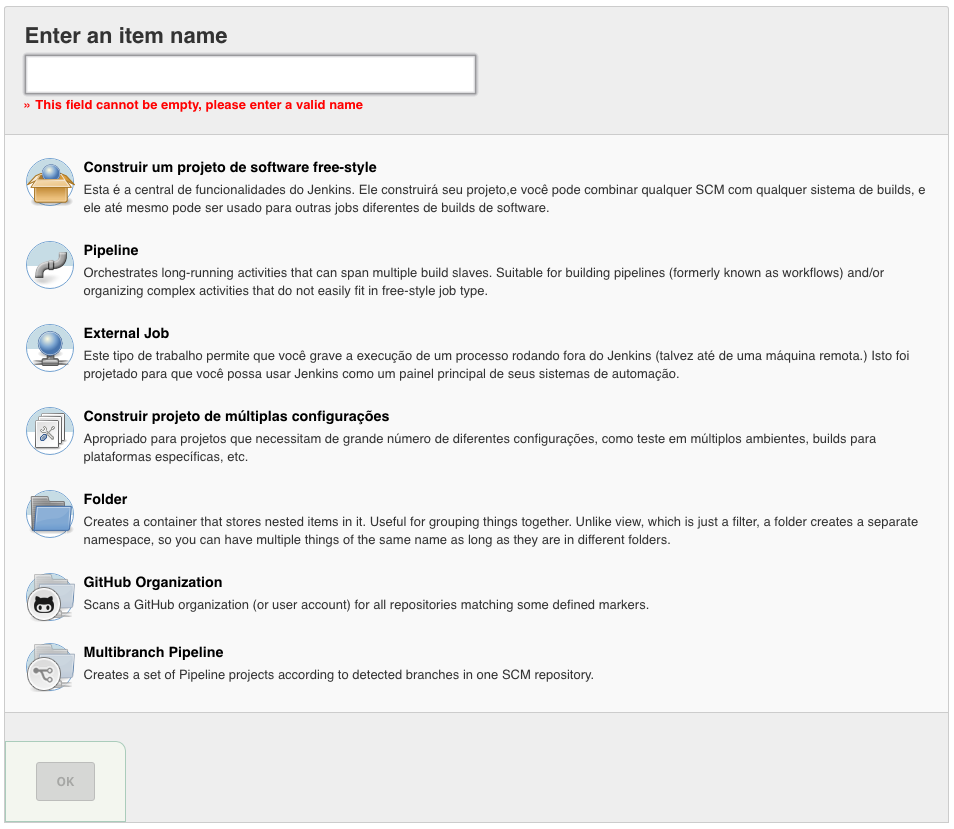Click the red 'This field cannot be empty' message
954x829 pixels.
coord(193,105)
